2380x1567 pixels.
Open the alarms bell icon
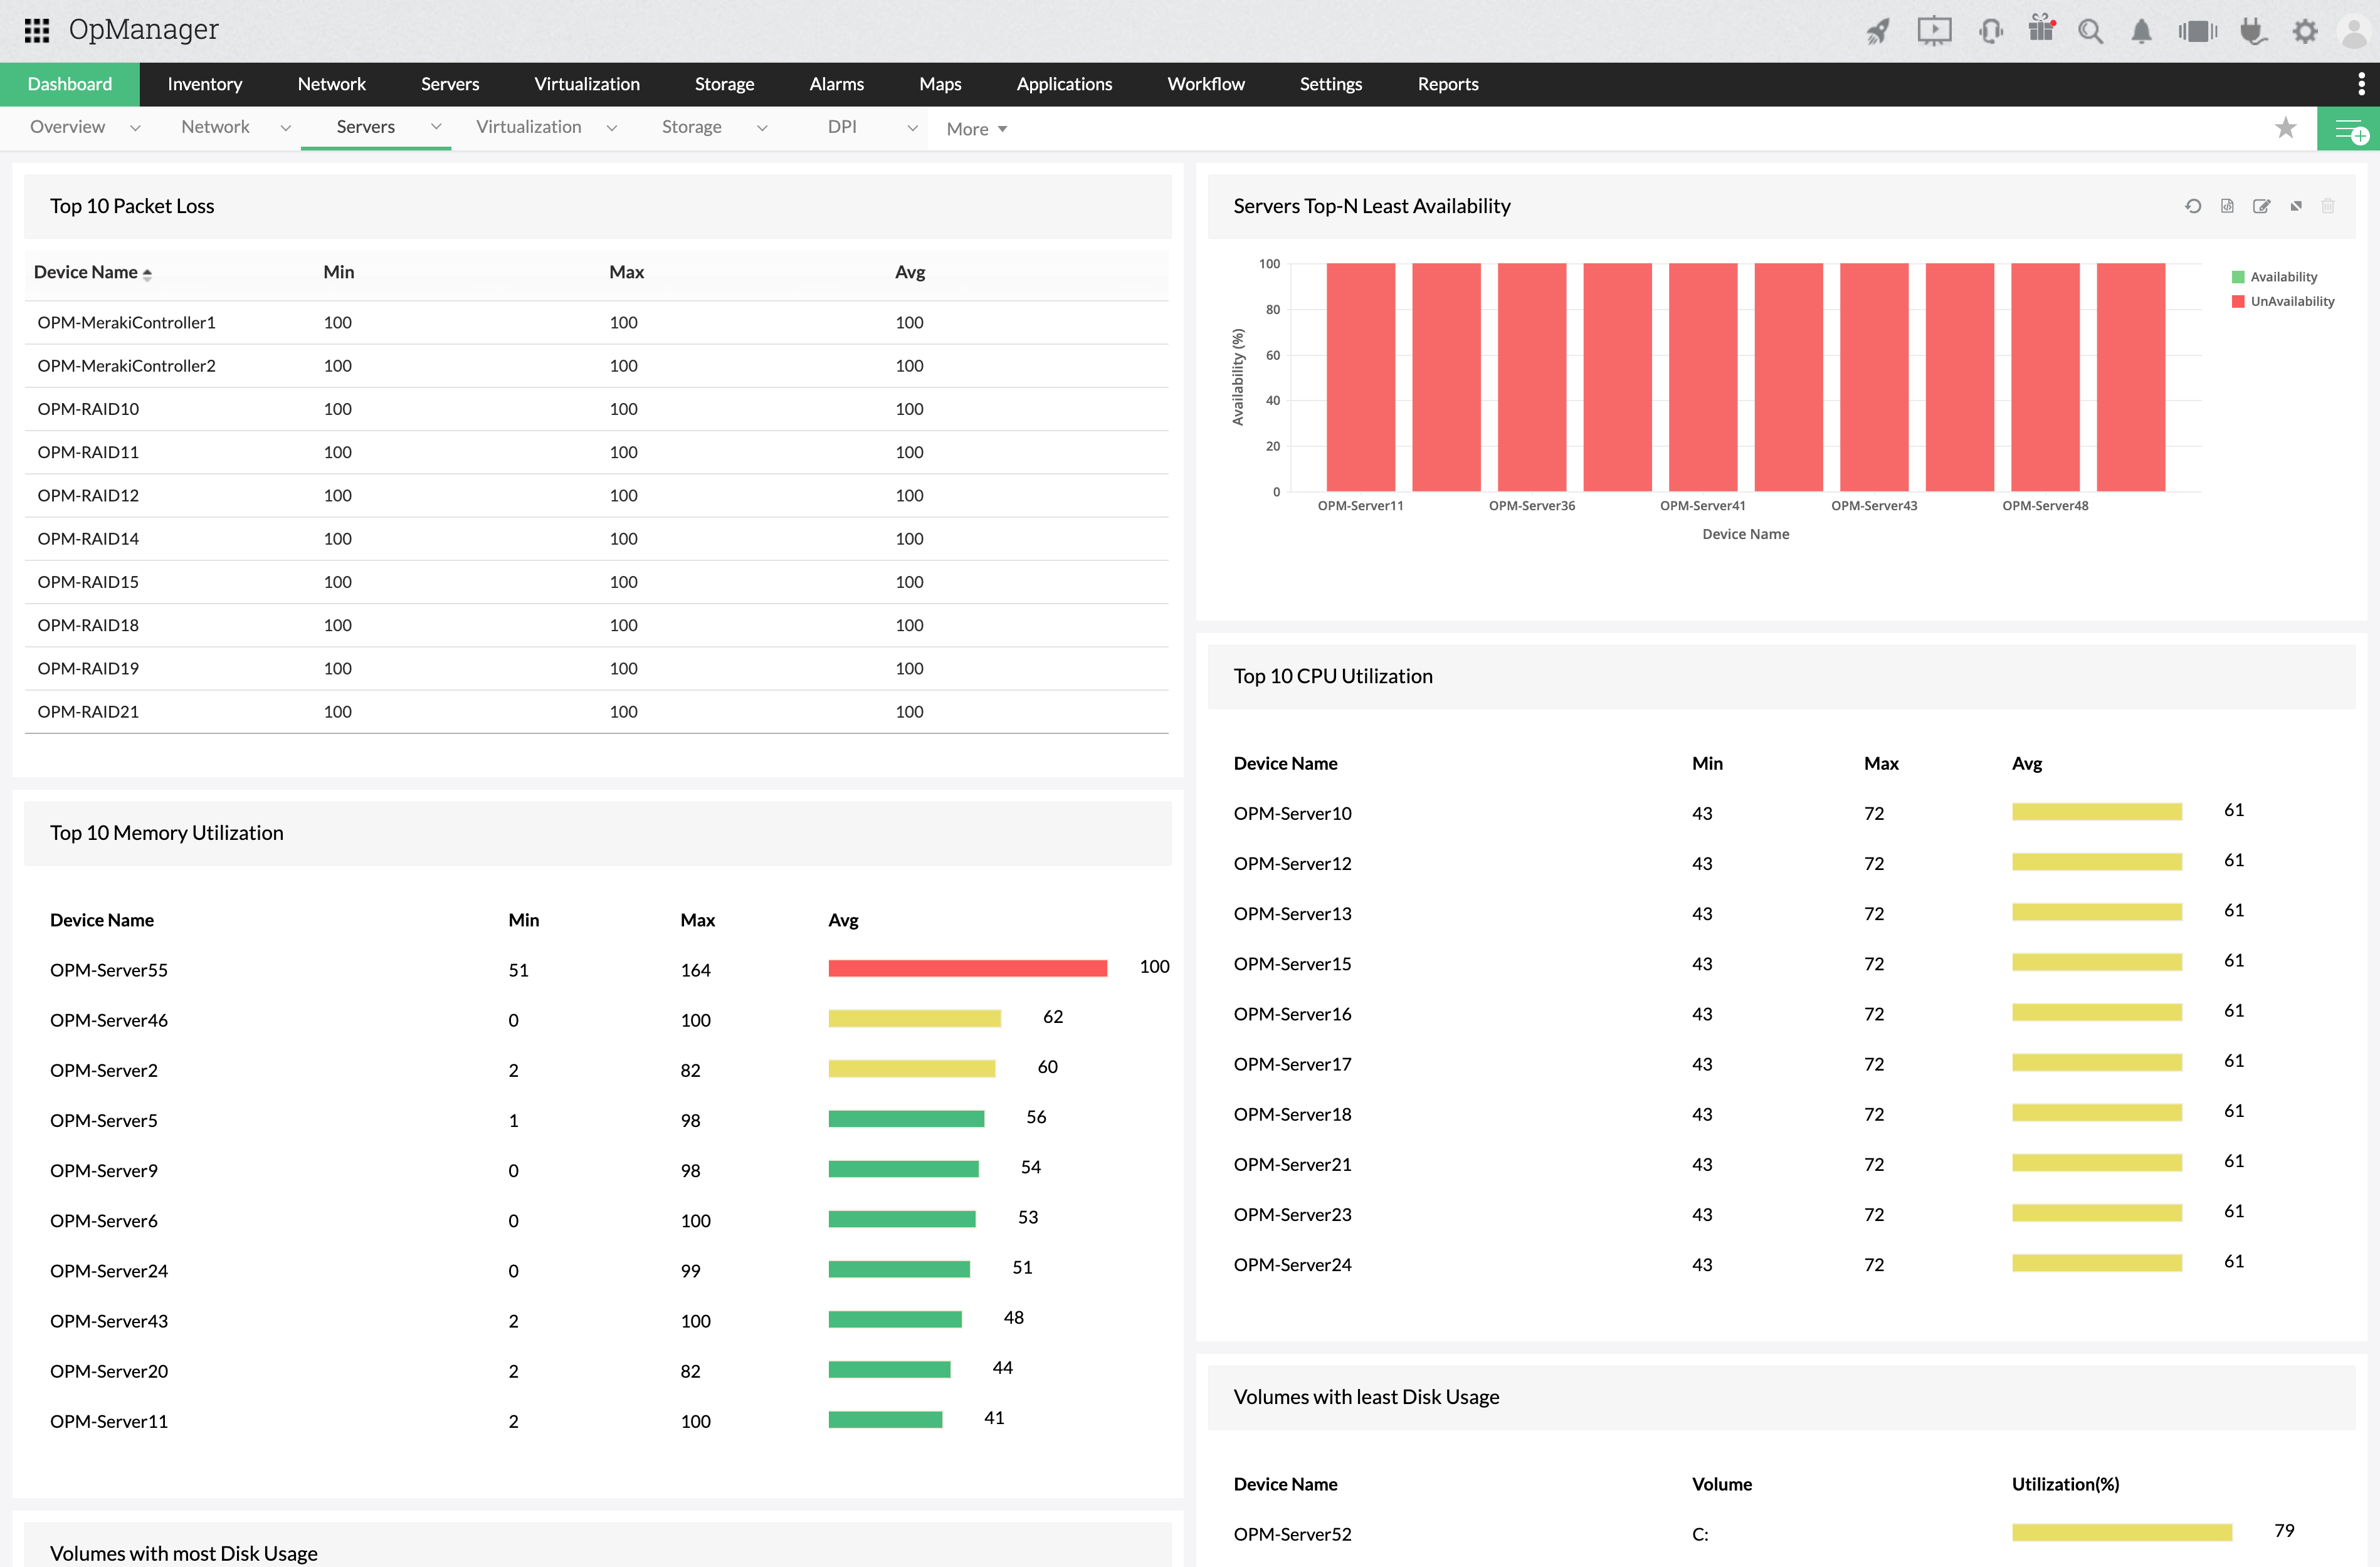[x=2141, y=31]
